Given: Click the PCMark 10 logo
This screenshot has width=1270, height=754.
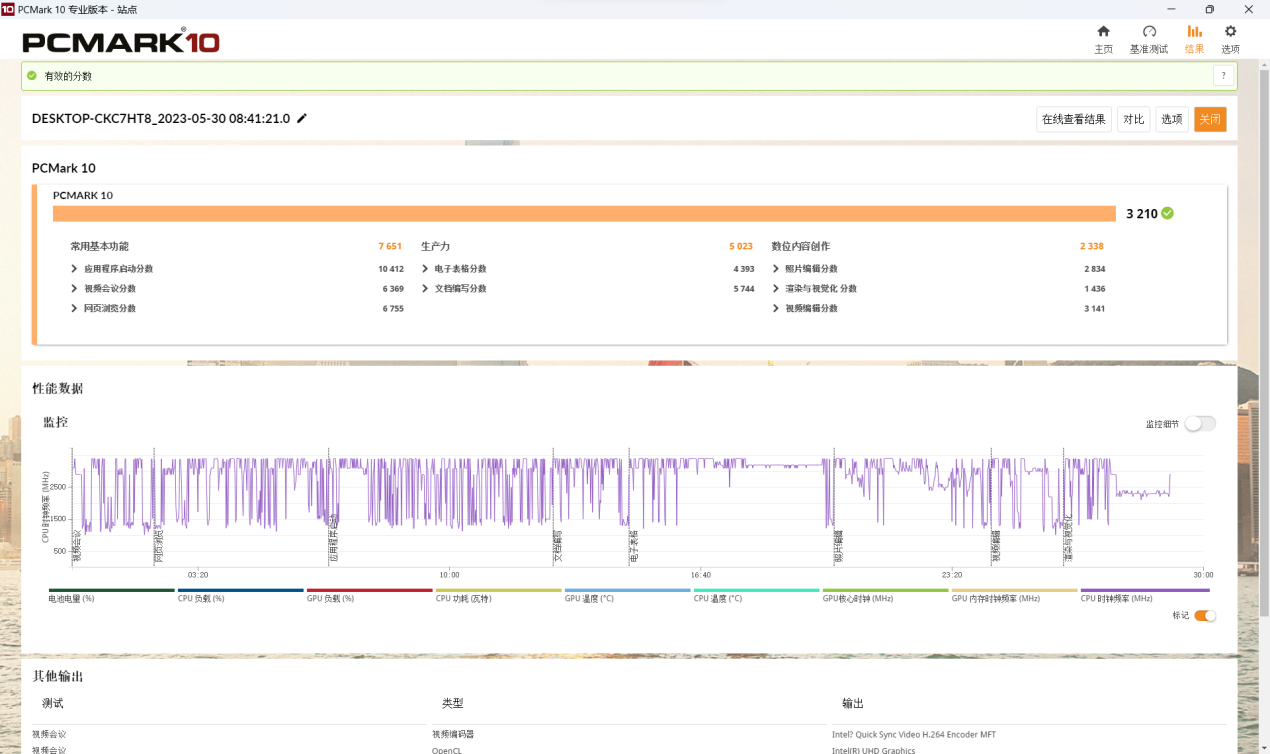Looking at the screenshot, I should (x=121, y=42).
